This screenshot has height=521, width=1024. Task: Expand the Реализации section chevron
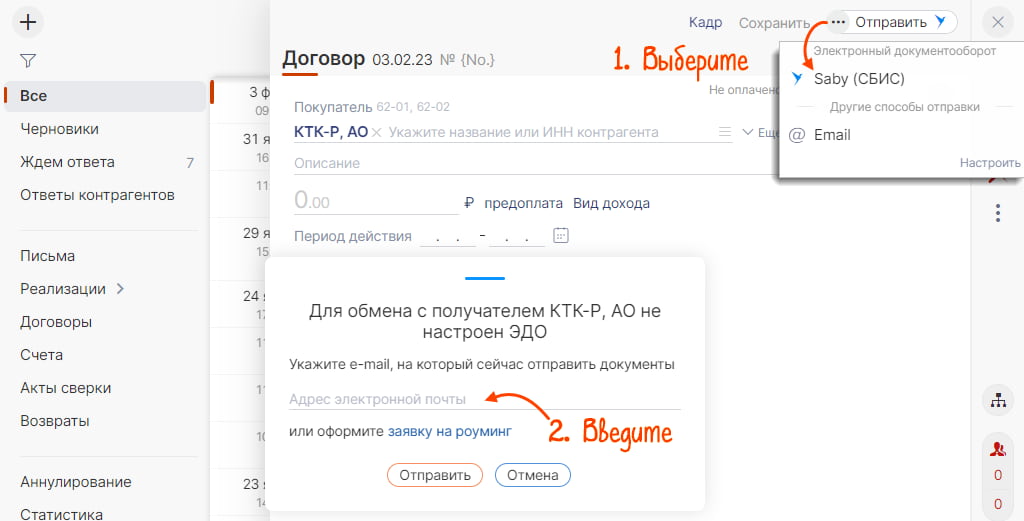coord(121,289)
